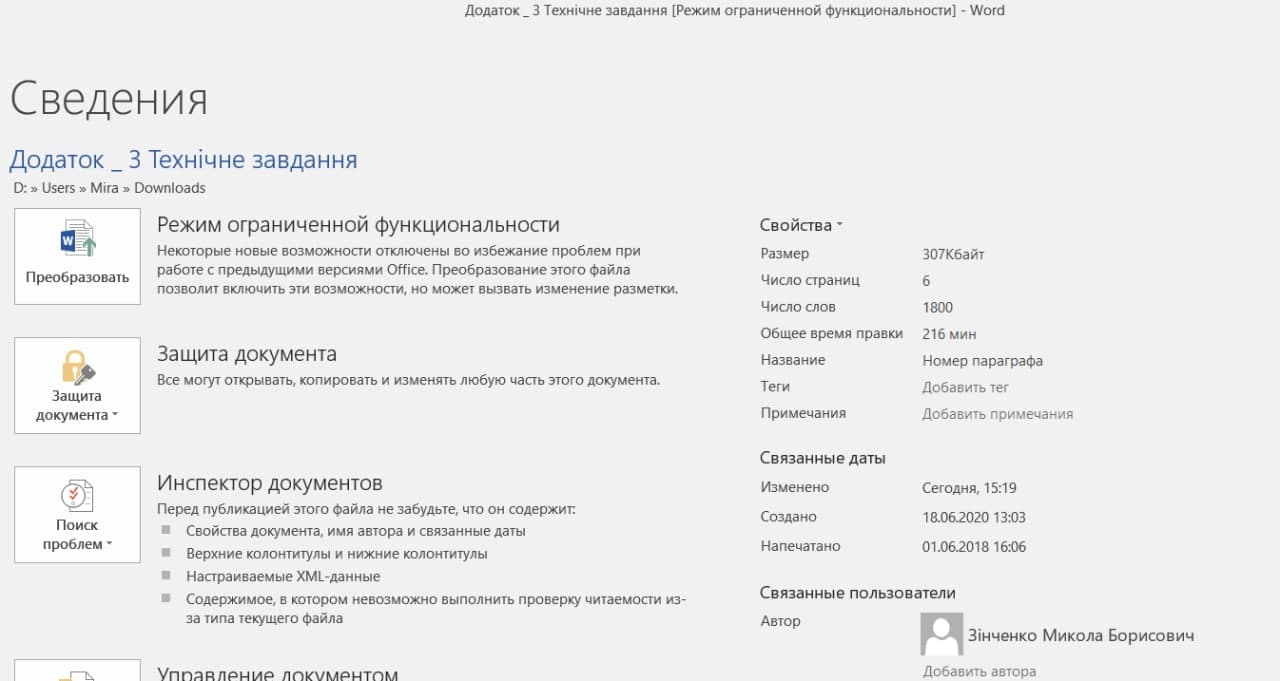This screenshot has width=1280, height=681.
Task: Select author name Зінченко Микола Борисович
Action: click(1080, 635)
